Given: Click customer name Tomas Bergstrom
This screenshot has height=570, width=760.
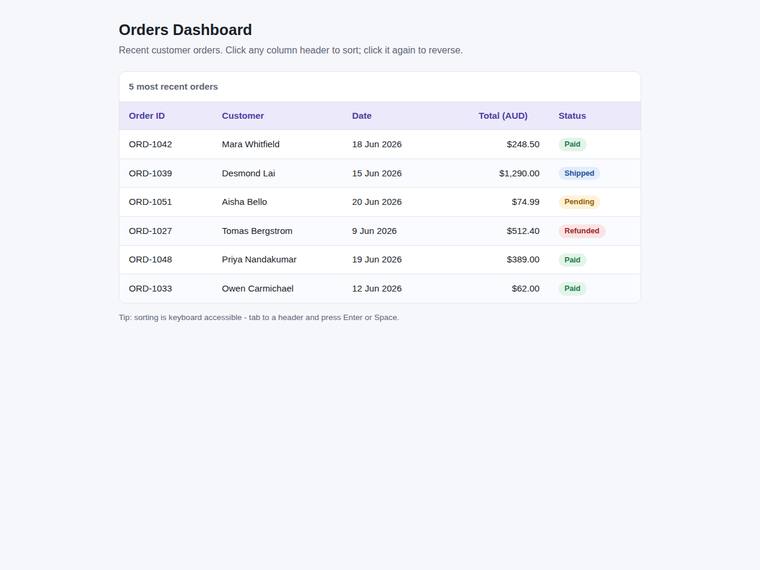Looking at the screenshot, I should pos(257,231).
